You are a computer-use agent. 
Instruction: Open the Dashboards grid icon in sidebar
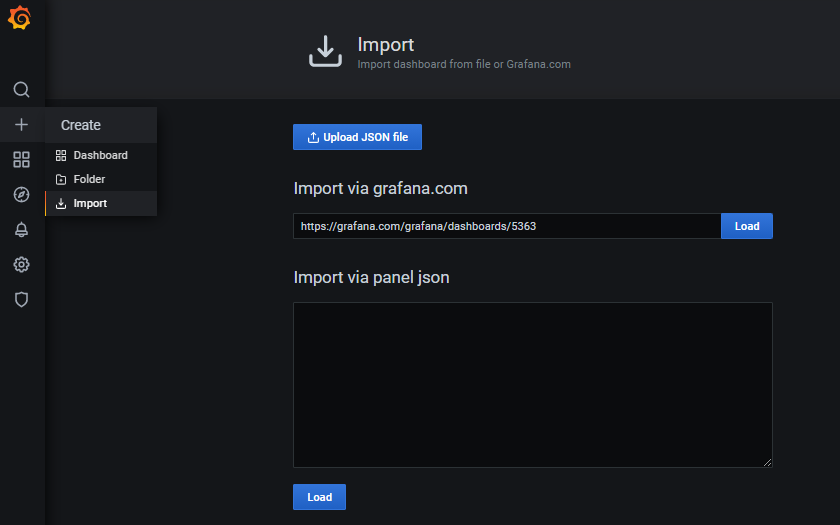point(21,160)
